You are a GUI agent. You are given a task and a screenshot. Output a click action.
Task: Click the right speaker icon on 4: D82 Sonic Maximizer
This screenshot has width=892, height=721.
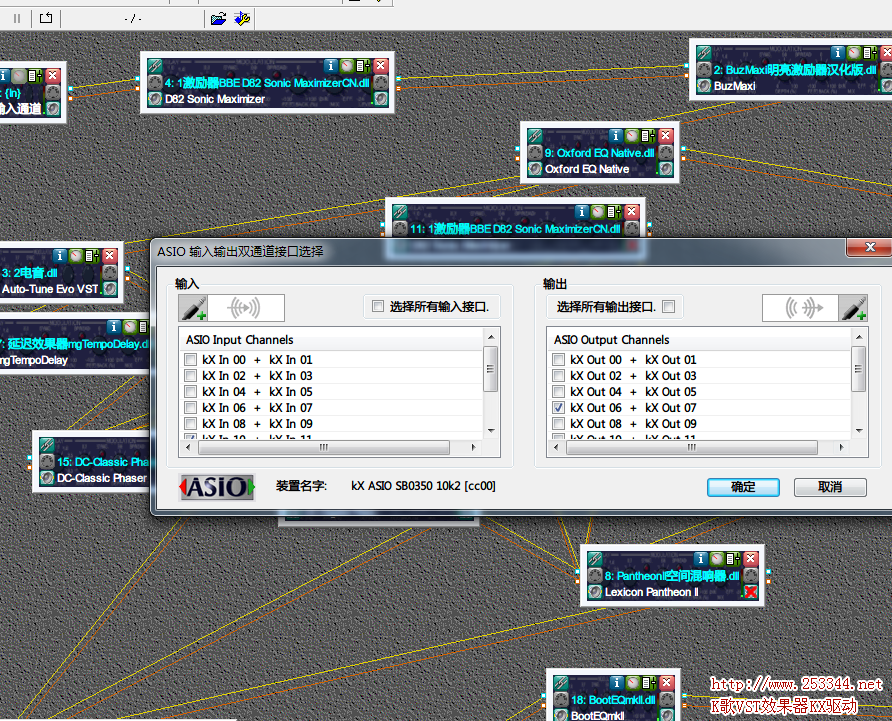[x=381, y=98]
